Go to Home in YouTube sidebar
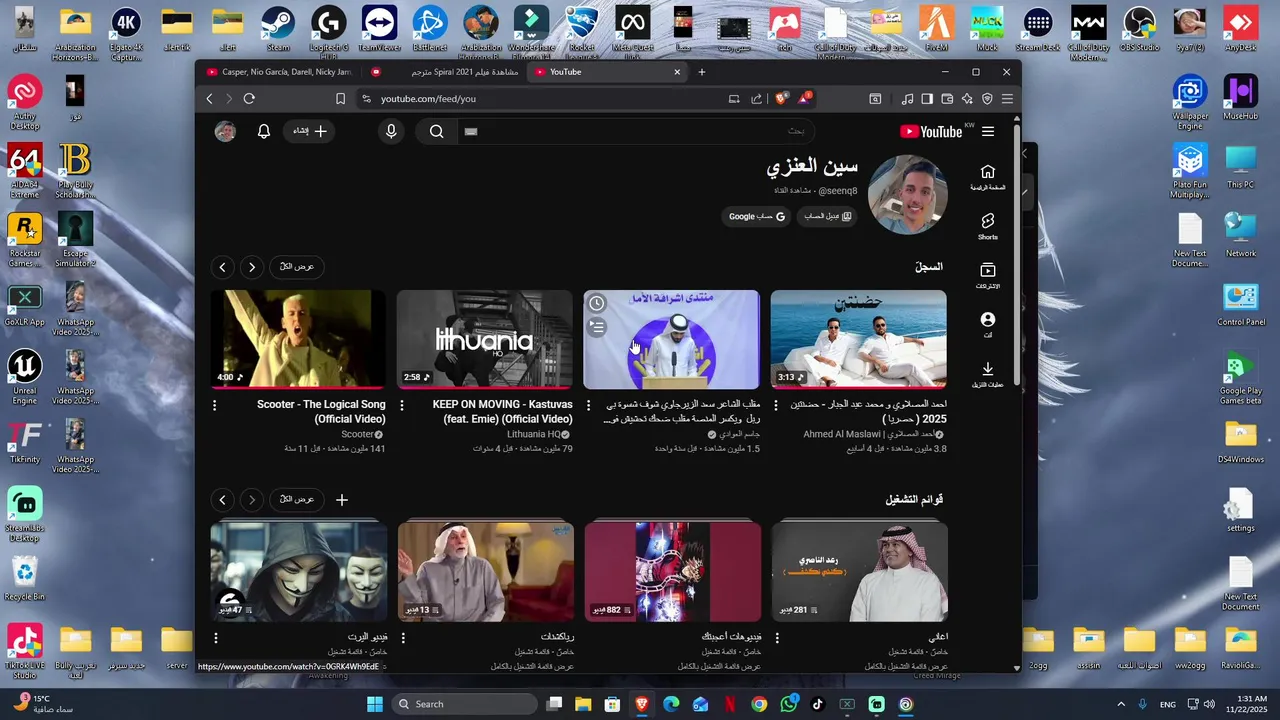 coord(988,177)
